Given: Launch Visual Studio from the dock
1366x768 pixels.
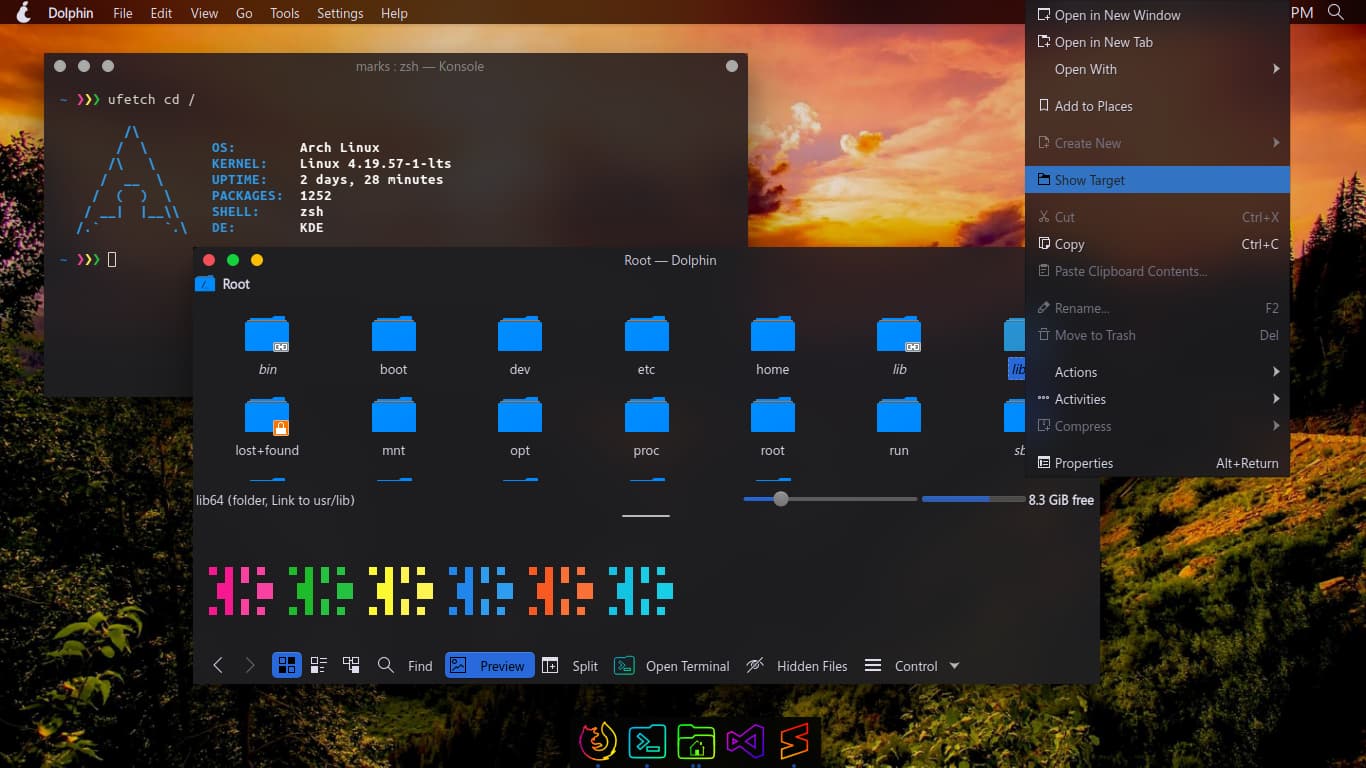Looking at the screenshot, I should [x=745, y=742].
